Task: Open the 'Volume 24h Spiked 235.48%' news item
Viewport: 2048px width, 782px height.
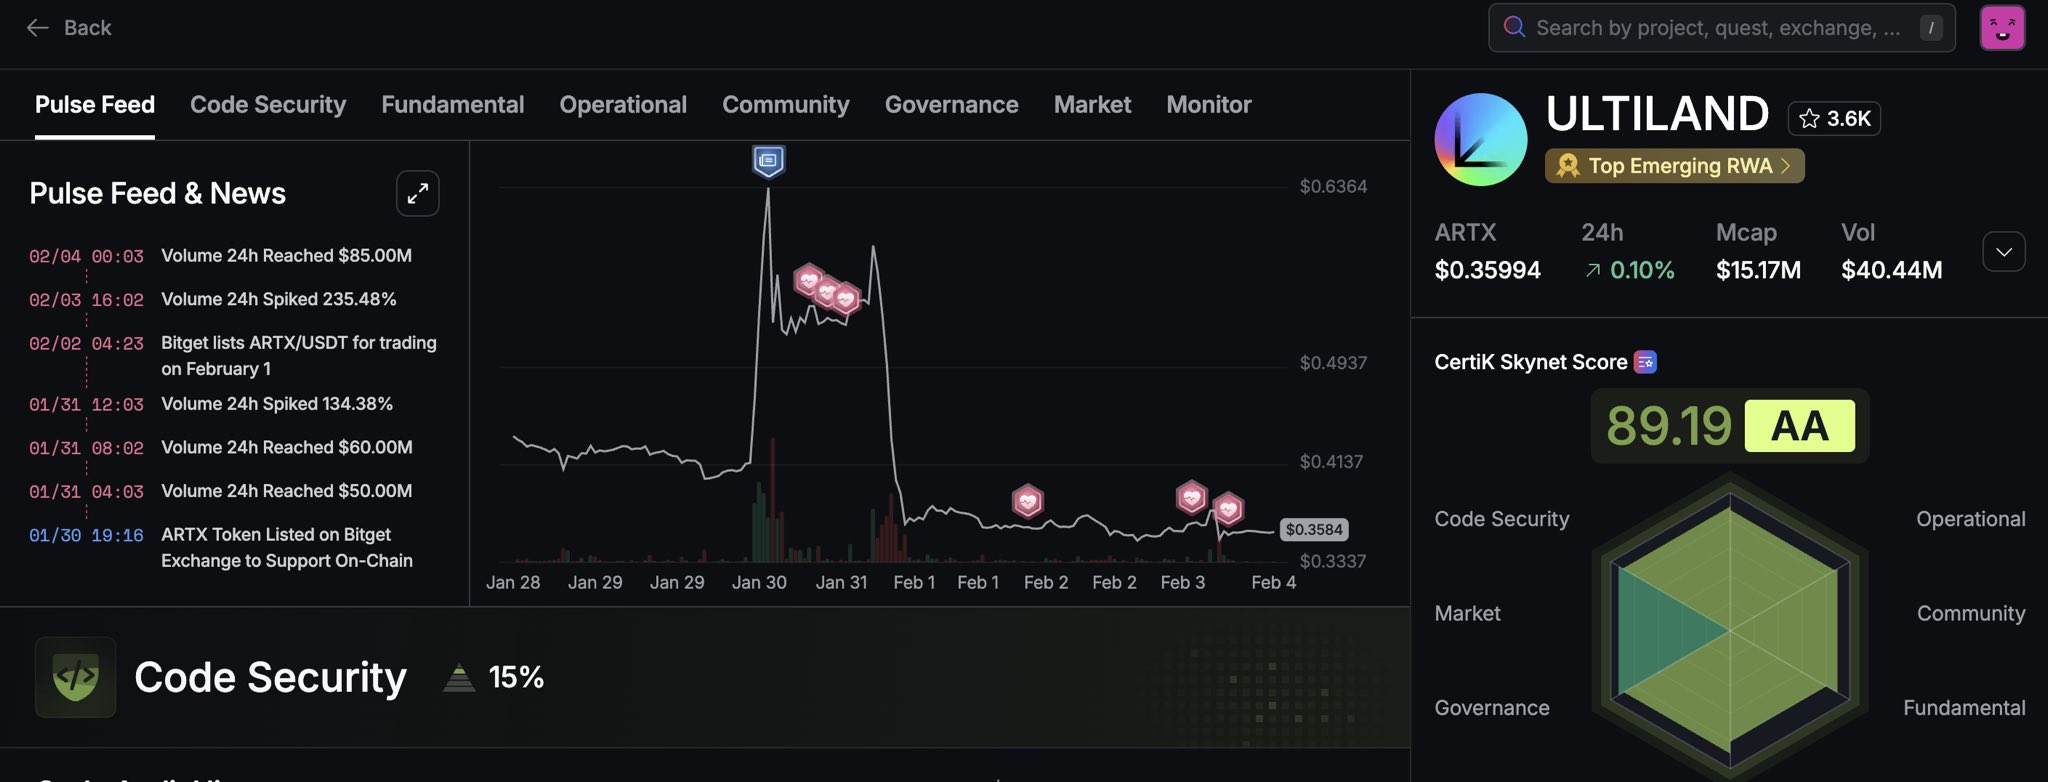Action: coord(279,299)
